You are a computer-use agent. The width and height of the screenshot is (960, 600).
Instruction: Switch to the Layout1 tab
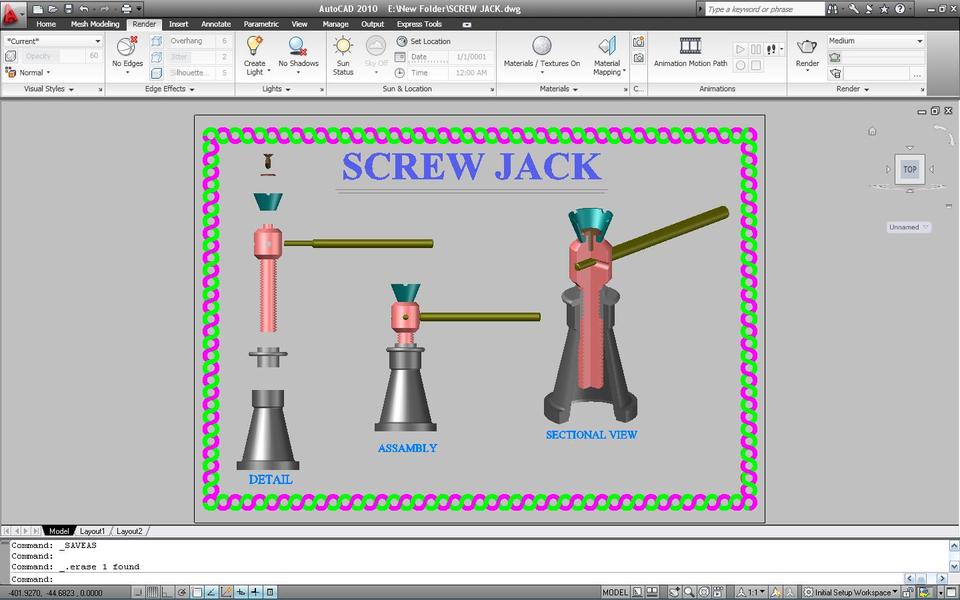(92, 531)
